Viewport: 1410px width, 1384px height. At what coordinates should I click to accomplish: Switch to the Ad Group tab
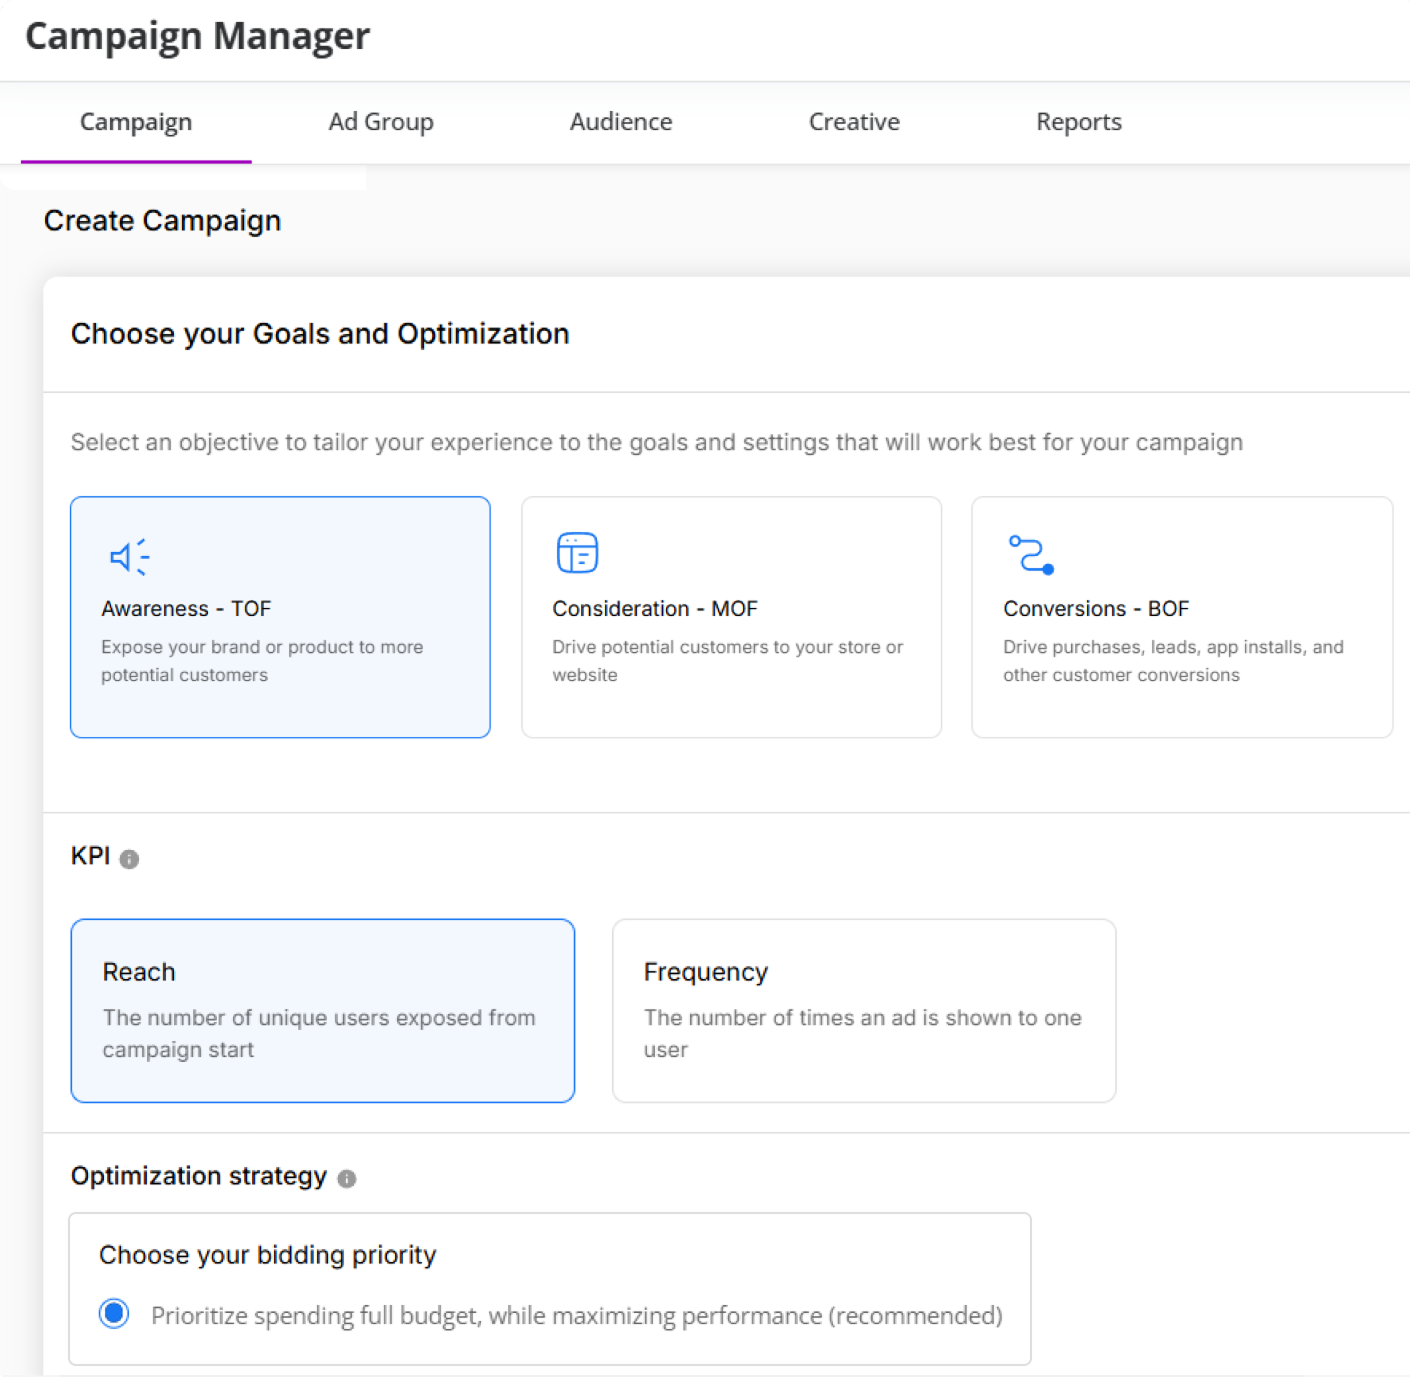click(x=381, y=122)
